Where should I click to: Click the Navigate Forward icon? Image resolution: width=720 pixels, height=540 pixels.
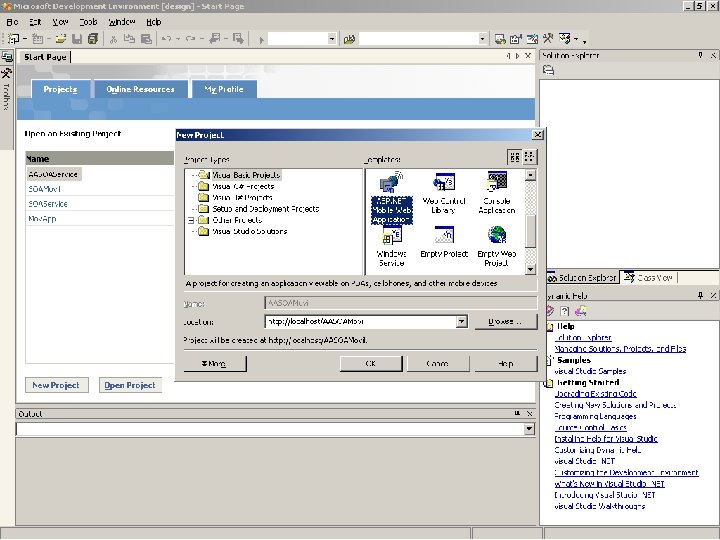(238, 39)
